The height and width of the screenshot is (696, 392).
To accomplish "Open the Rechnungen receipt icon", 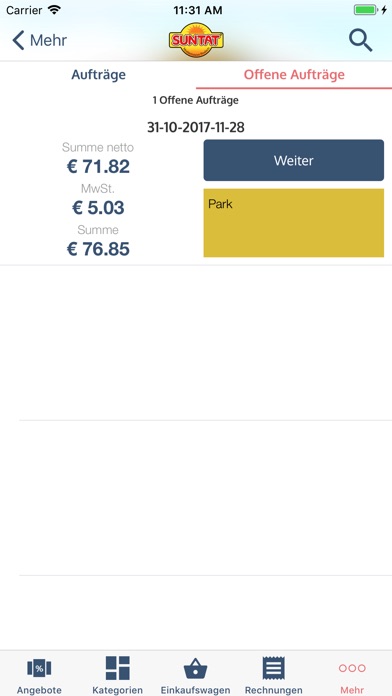I will point(273,668).
